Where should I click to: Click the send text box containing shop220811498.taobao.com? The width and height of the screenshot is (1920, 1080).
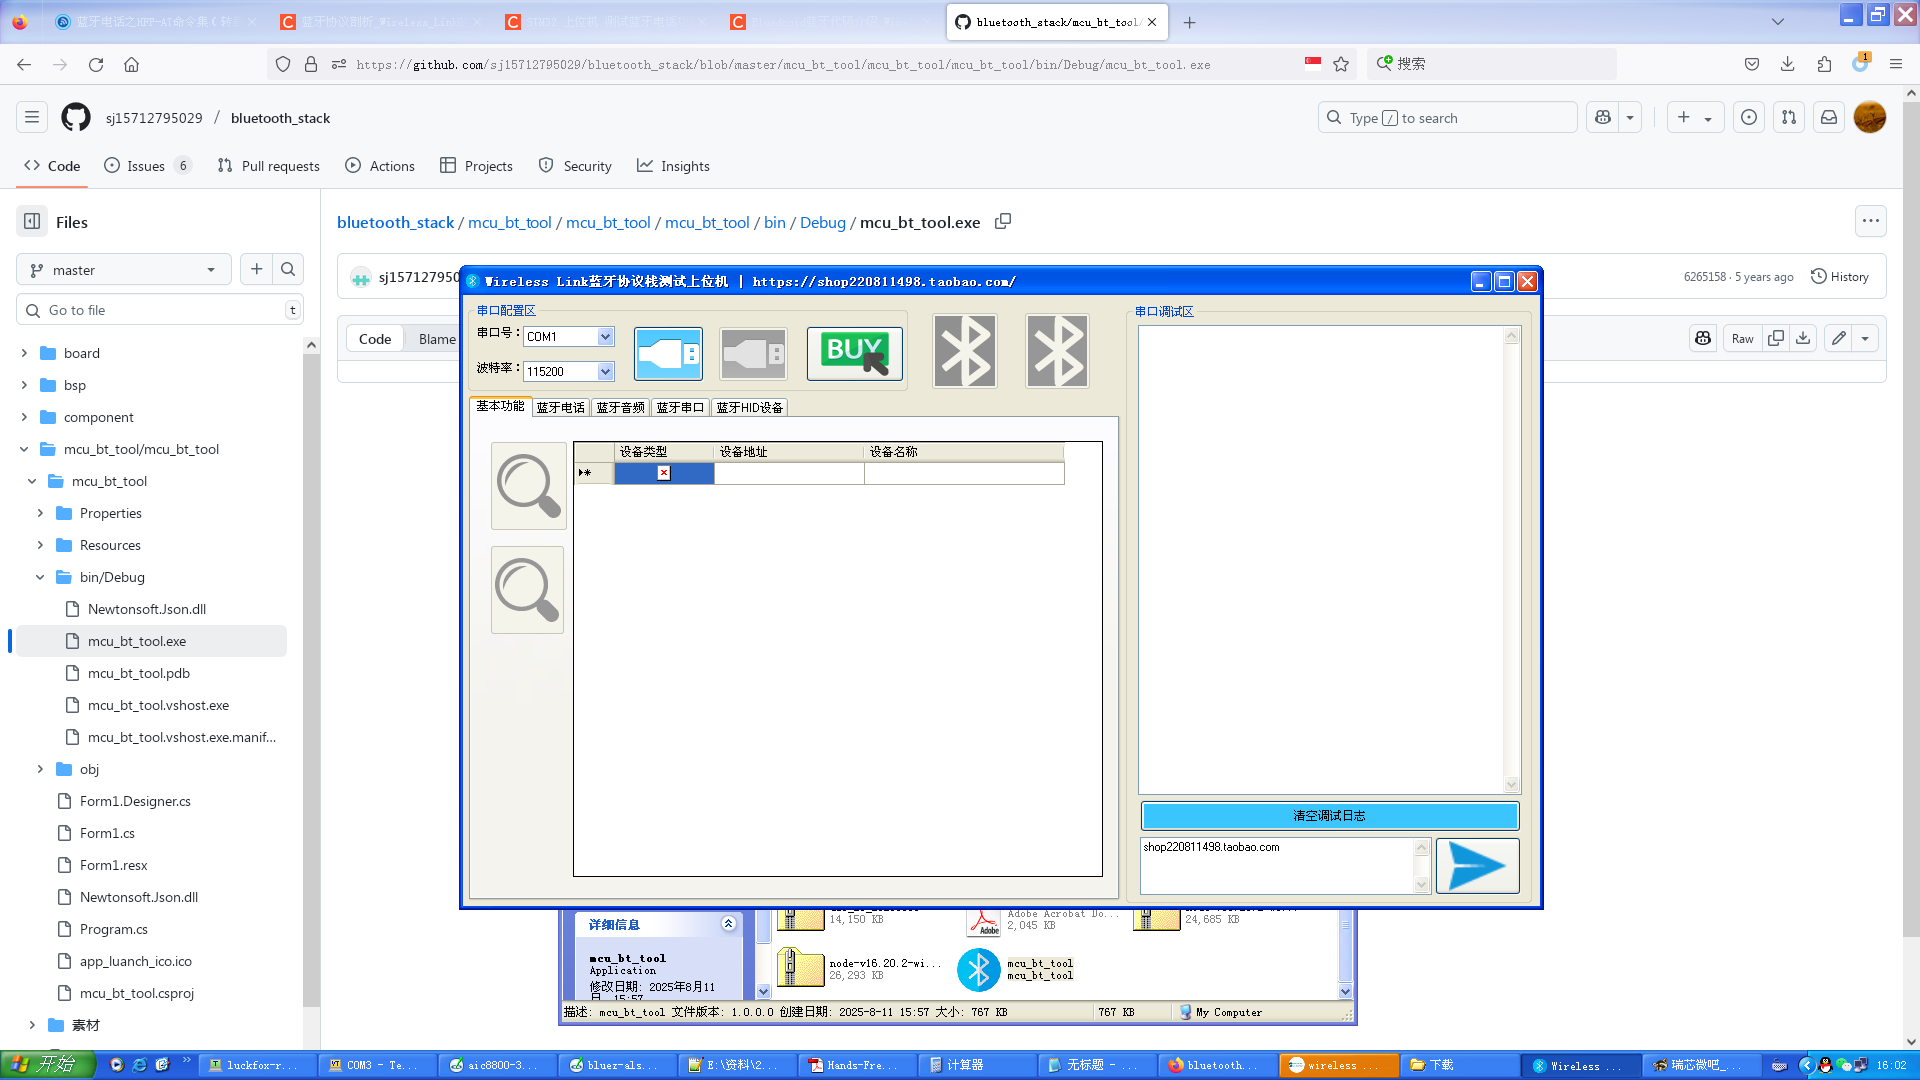[1278, 865]
